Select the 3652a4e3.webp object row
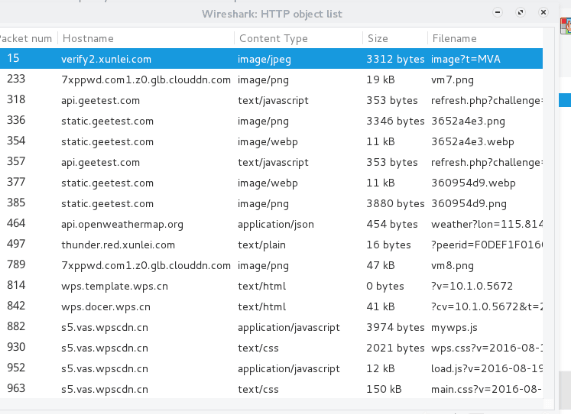The width and height of the screenshot is (571, 414). pyautogui.click(x=271, y=141)
